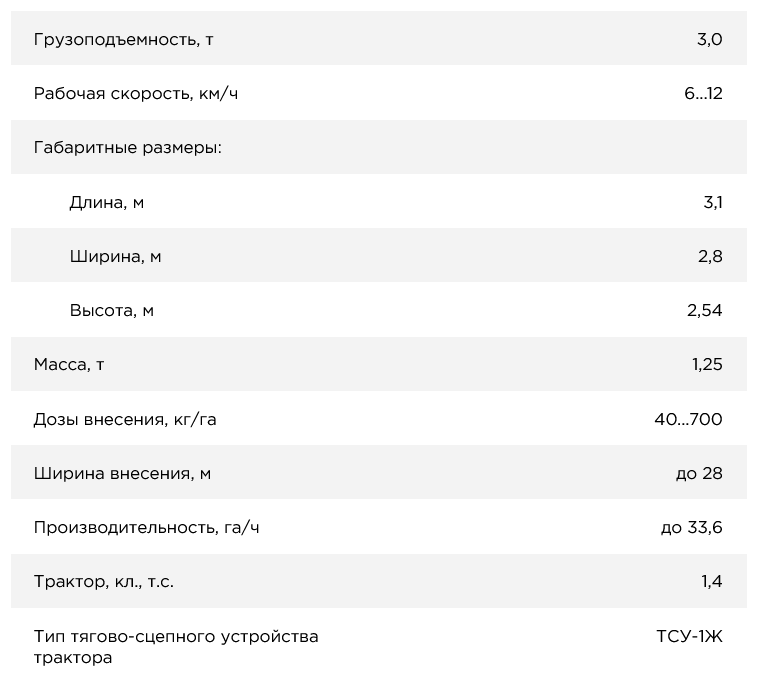Screen dimensions: 760x679
Task: Click the "Дозы внесения, кг/га" label
Action: click(125, 419)
